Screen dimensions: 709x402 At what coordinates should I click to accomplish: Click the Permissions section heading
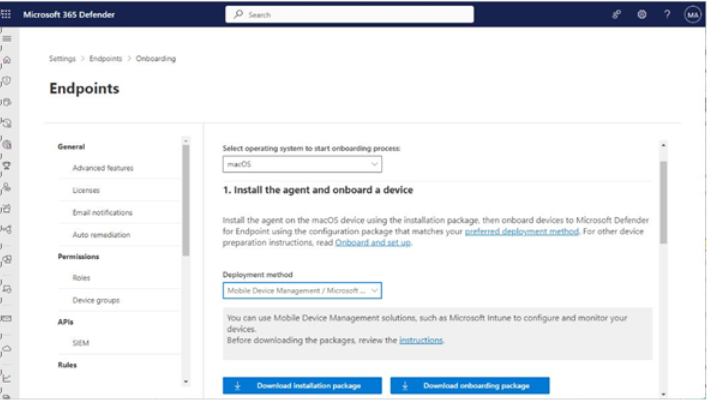click(x=78, y=257)
